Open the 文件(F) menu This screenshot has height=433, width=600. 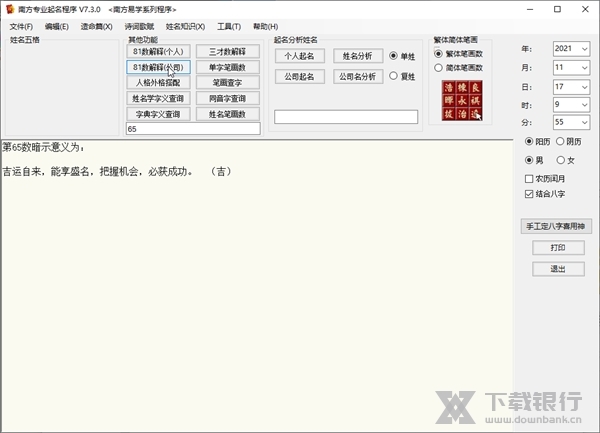click(21, 26)
